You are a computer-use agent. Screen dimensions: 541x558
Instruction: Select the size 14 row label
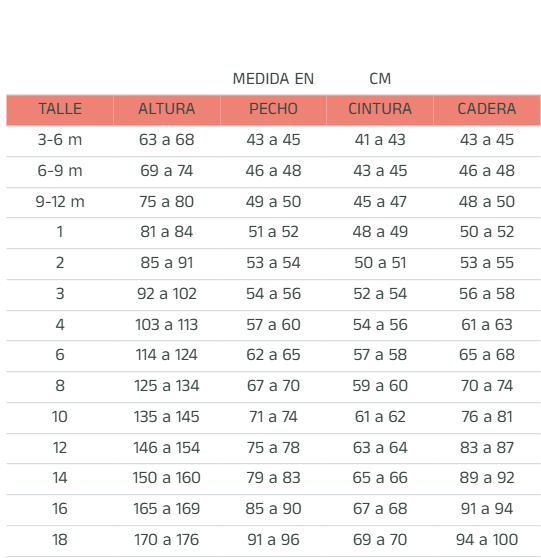click(60, 478)
